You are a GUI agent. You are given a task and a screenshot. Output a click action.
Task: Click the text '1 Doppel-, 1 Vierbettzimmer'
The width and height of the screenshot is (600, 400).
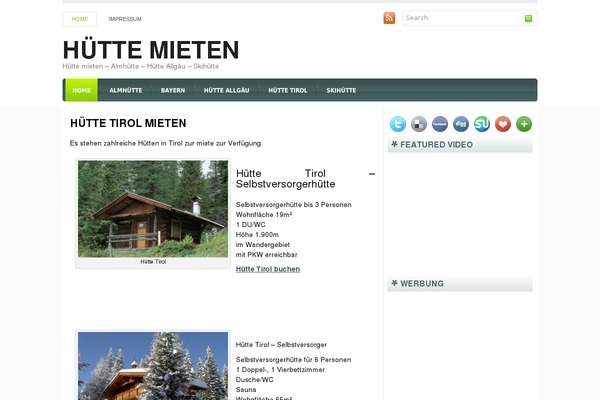pos(280,370)
